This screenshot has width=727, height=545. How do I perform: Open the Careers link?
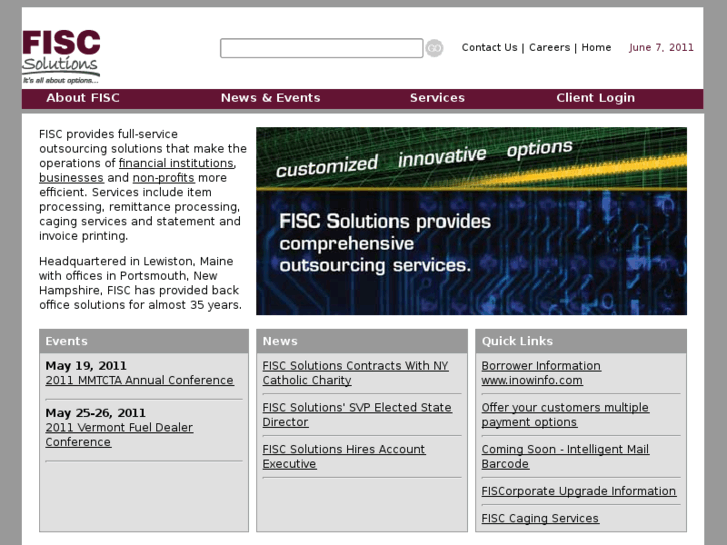pyautogui.click(x=549, y=47)
